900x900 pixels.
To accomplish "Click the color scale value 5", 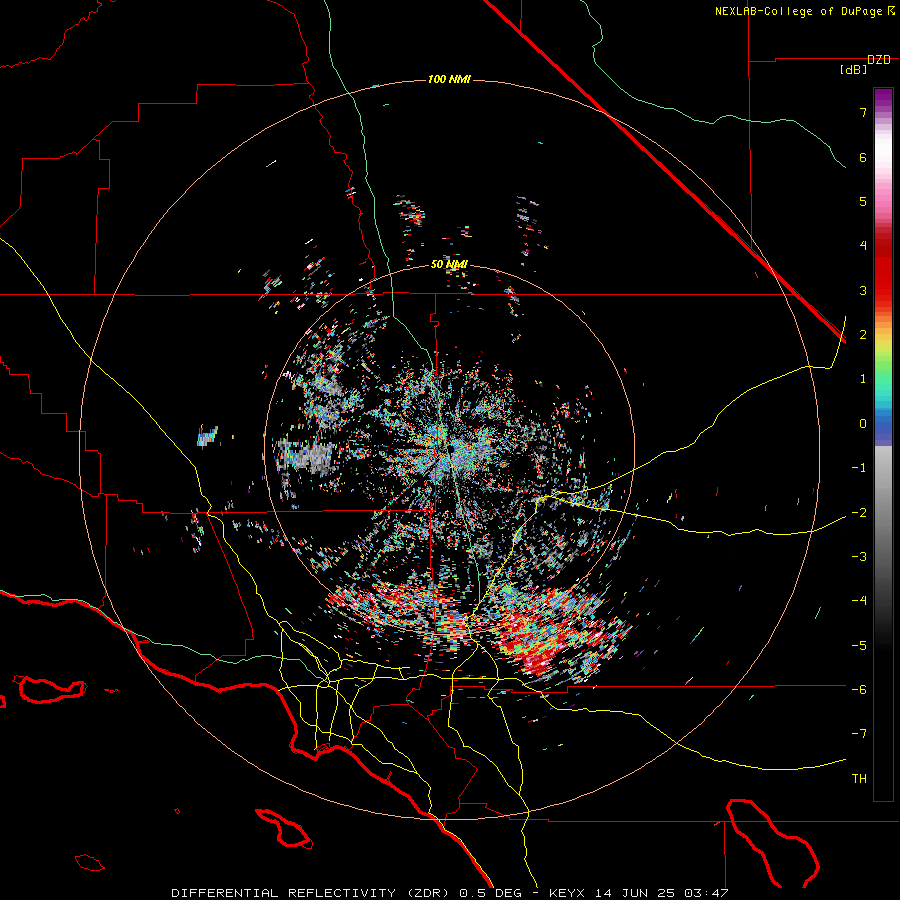I will pyautogui.click(x=863, y=201).
